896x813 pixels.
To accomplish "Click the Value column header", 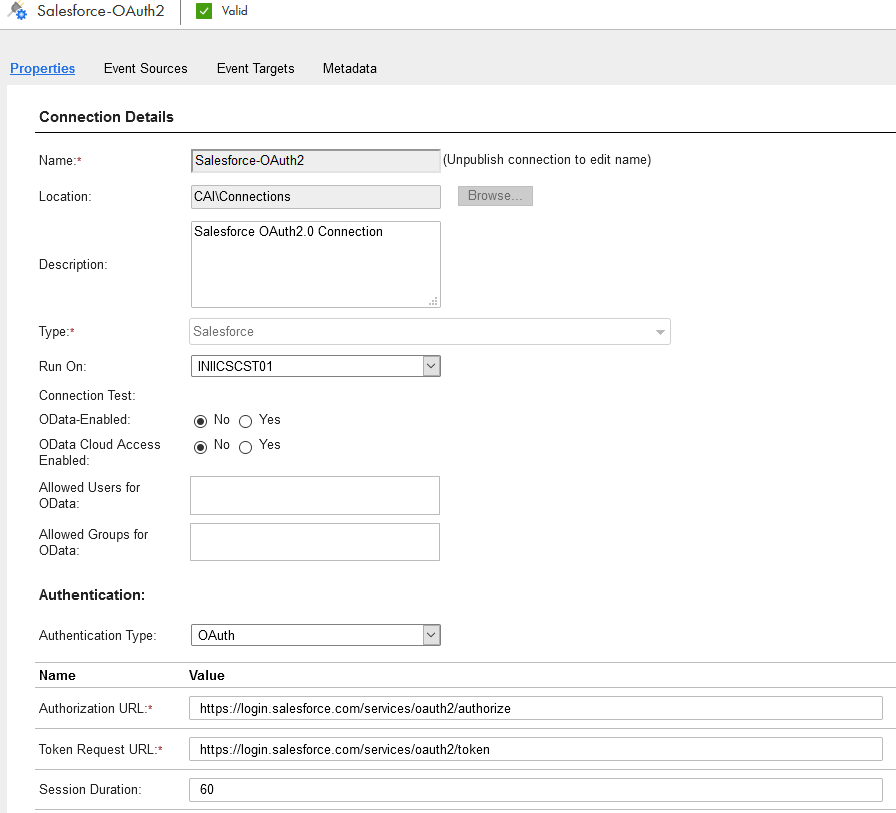I will pos(207,675).
